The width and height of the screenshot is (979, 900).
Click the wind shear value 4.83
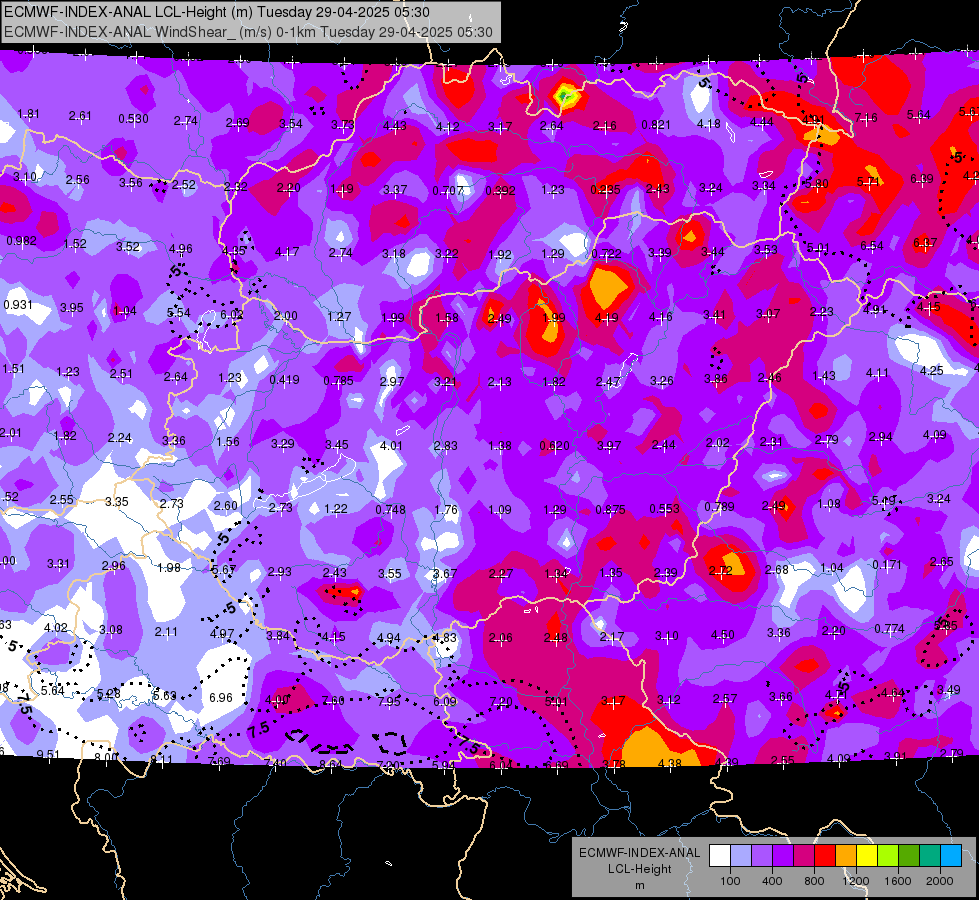pos(445,638)
